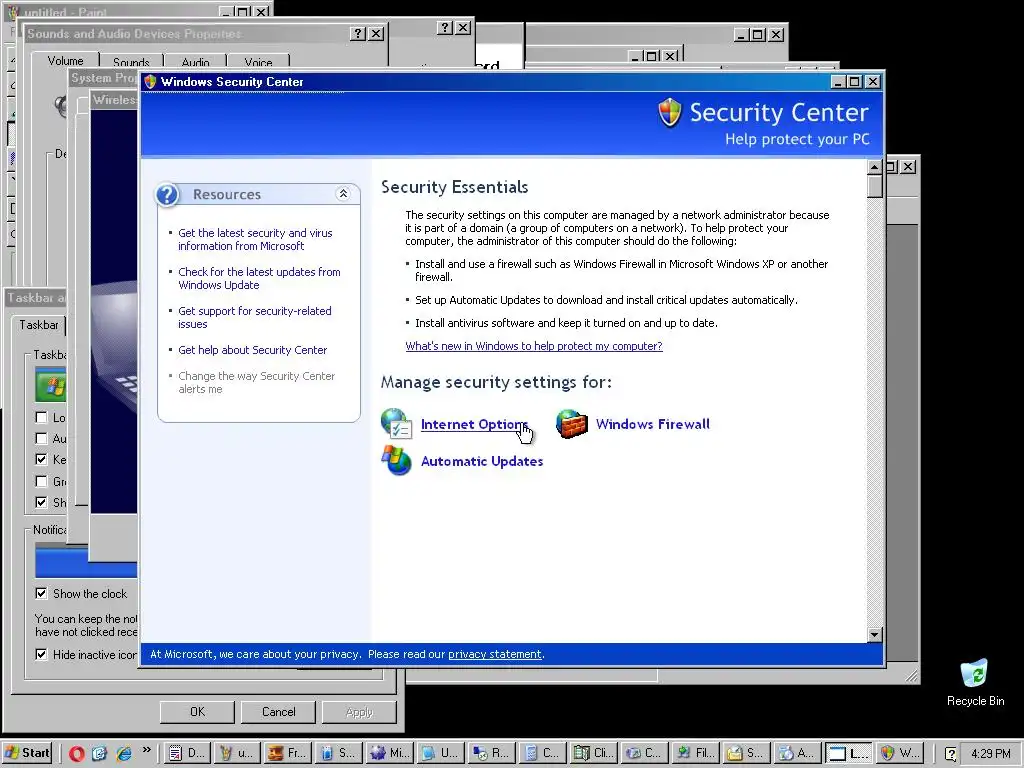Click Cancel in Taskbar properties dialog

pyautogui.click(x=278, y=712)
